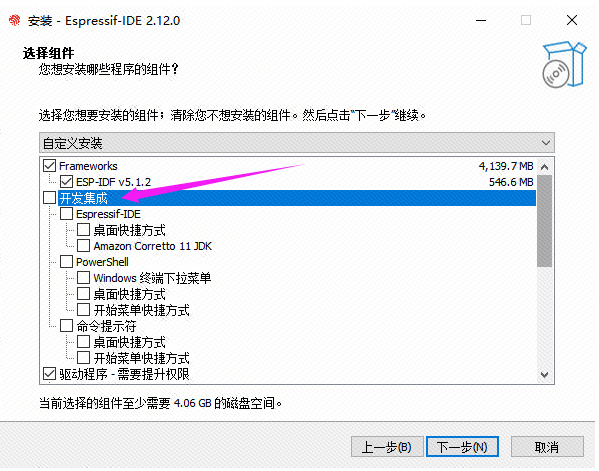Go back with the 上一步(B) button

tap(387, 447)
